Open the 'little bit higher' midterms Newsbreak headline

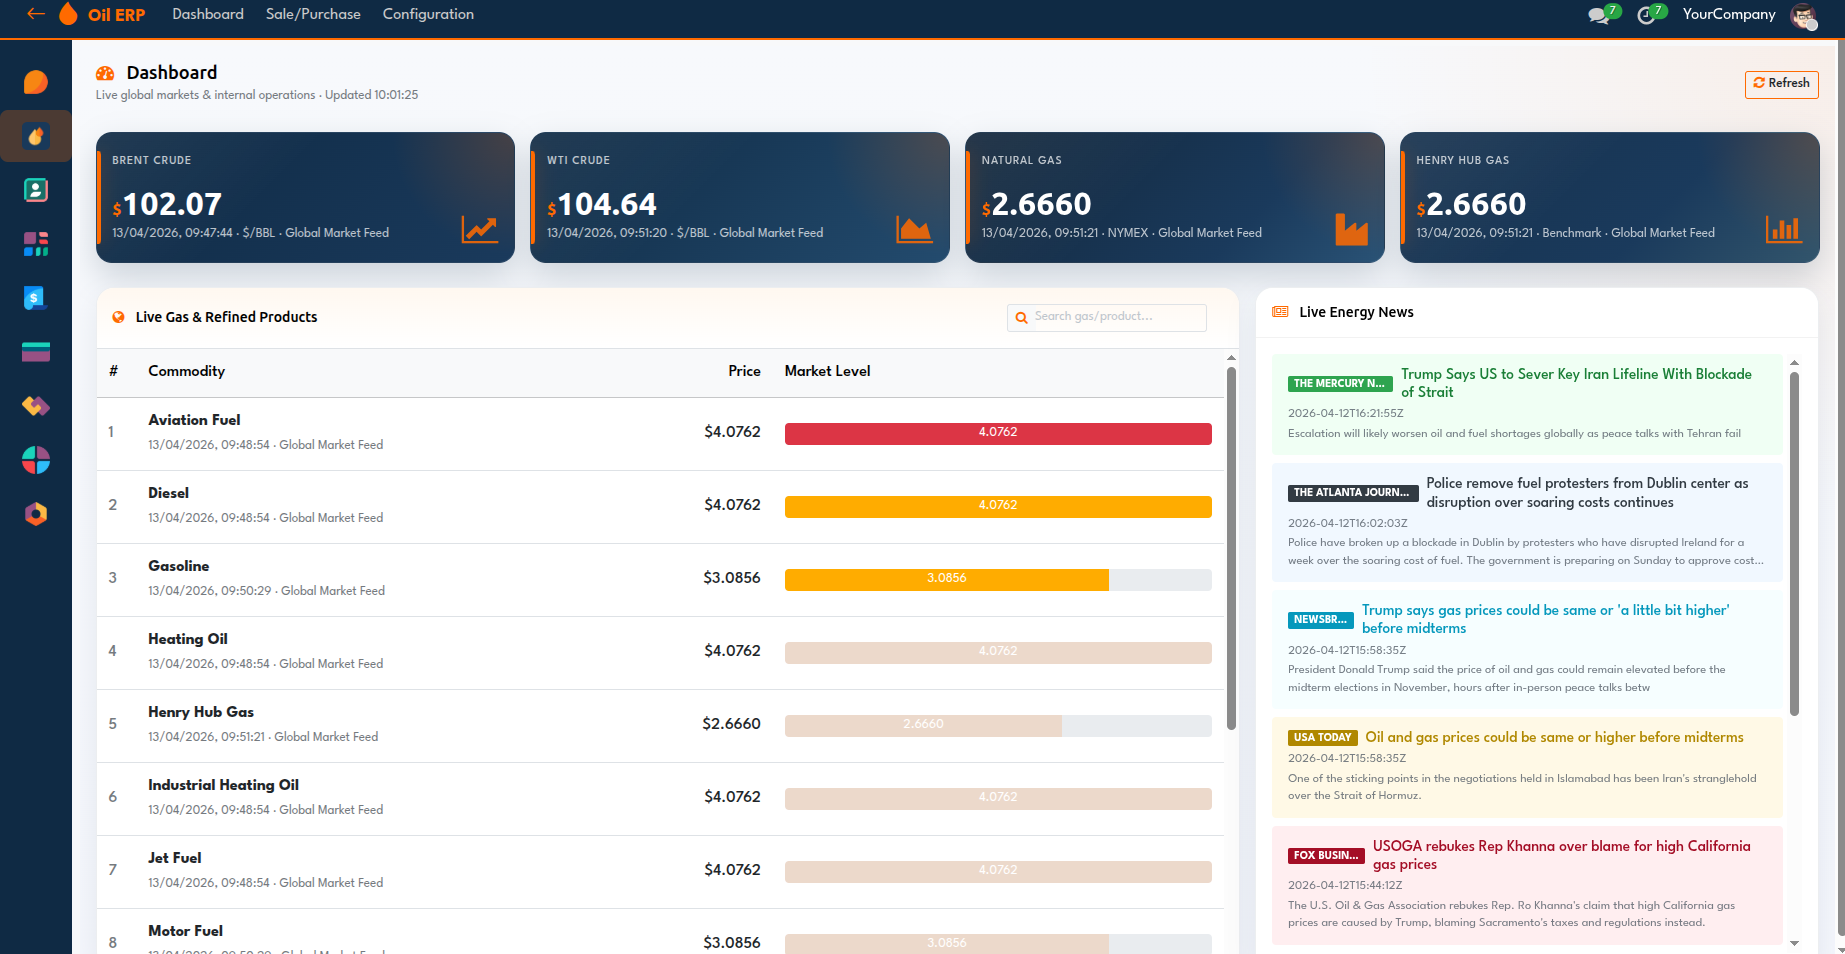1545,619
